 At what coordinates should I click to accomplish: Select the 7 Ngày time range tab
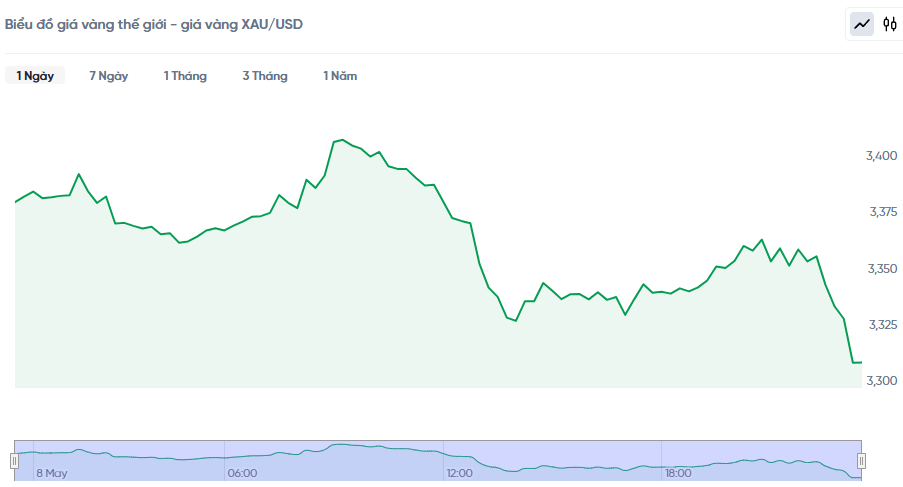point(108,75)
